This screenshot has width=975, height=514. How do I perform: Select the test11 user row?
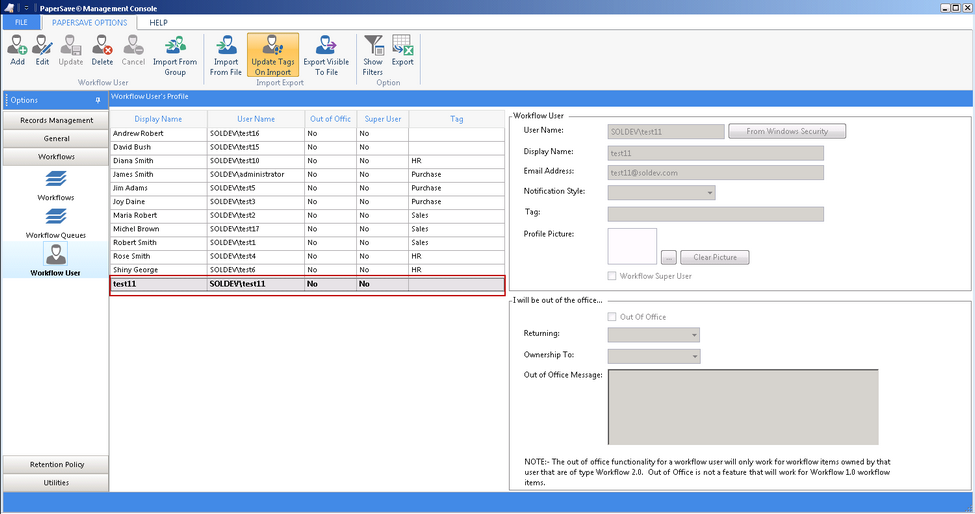[x=307, y=285]
